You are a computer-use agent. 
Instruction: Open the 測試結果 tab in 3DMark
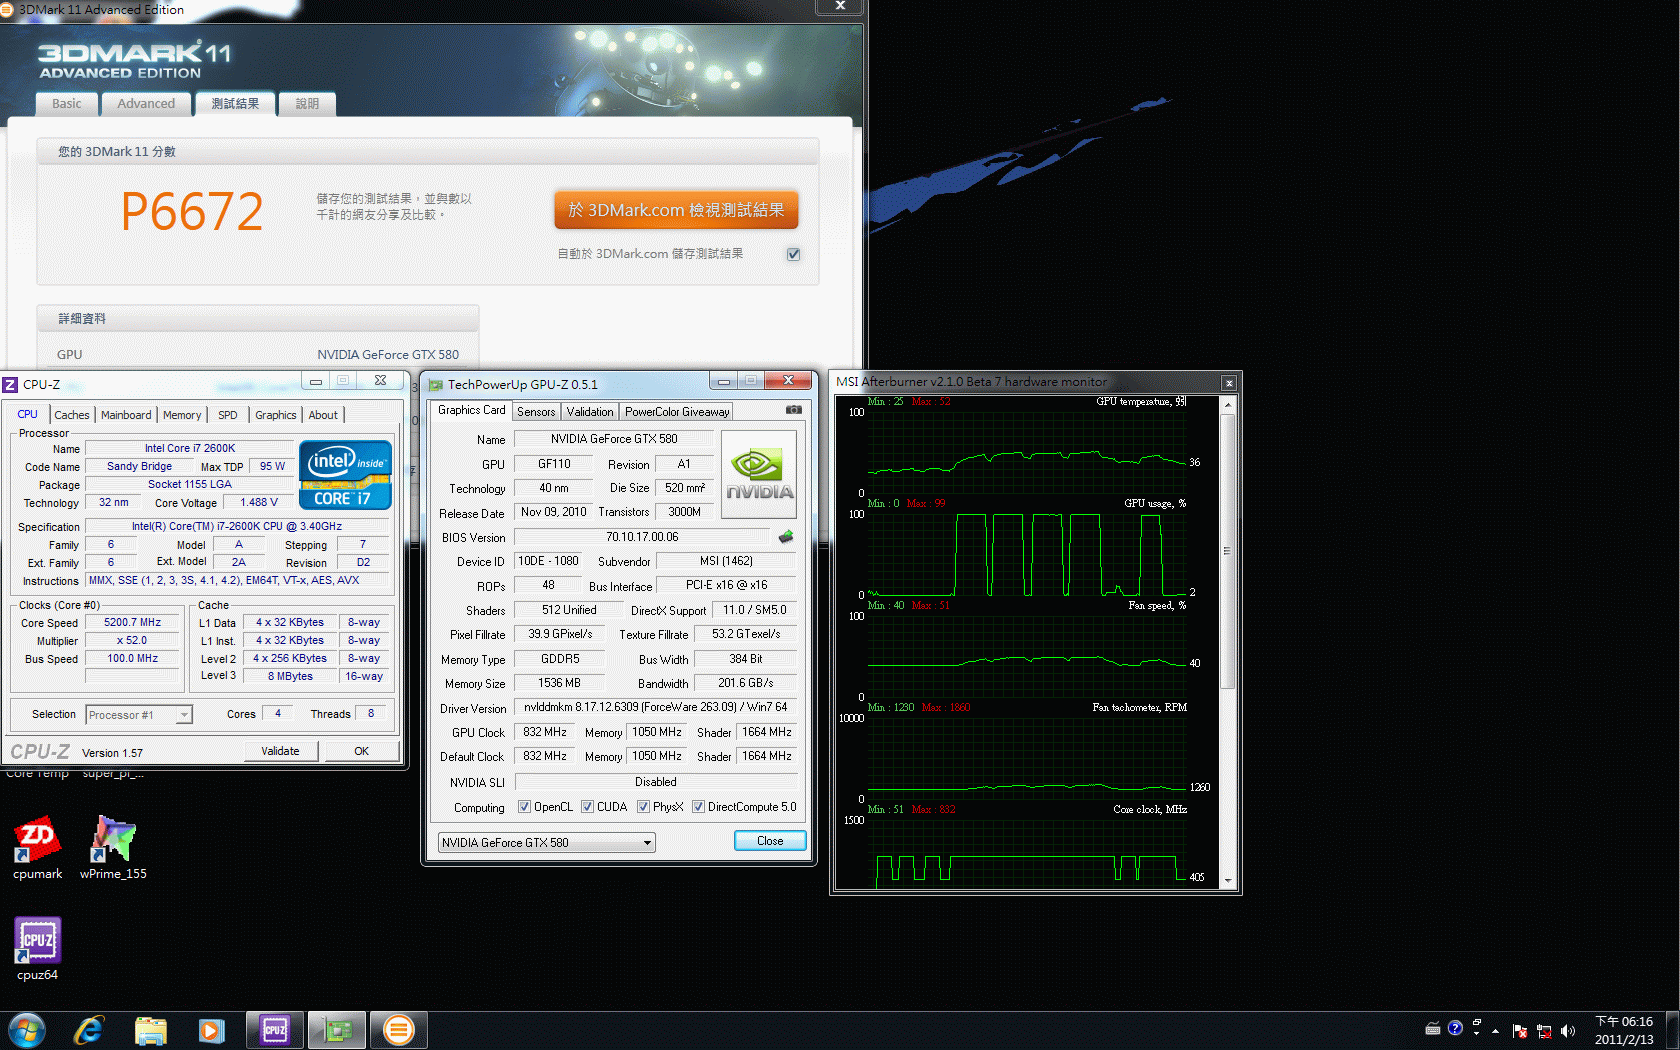pyautogui.click(x=235, y=103)
